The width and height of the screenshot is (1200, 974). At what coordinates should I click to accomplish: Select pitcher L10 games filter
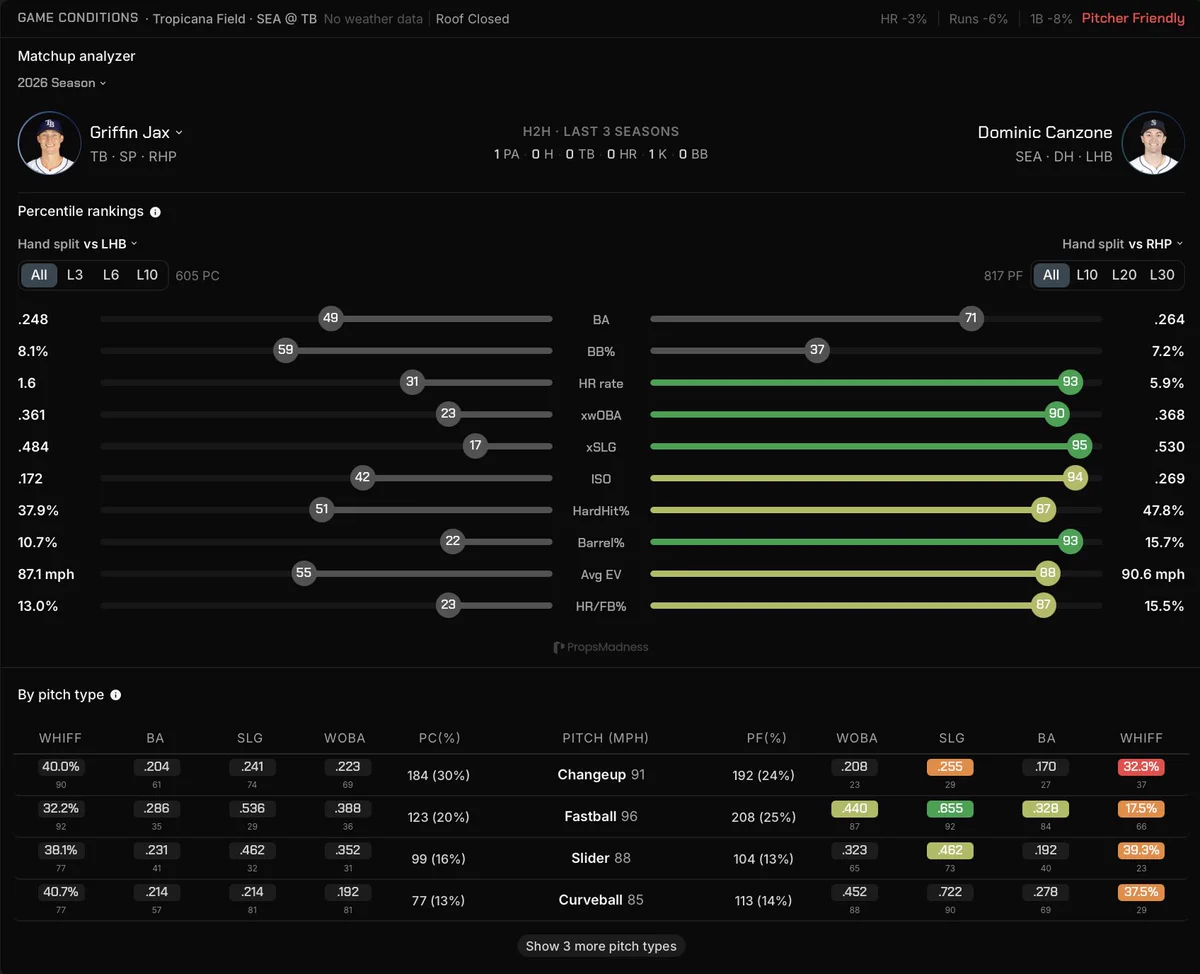(x=147, y=275)
